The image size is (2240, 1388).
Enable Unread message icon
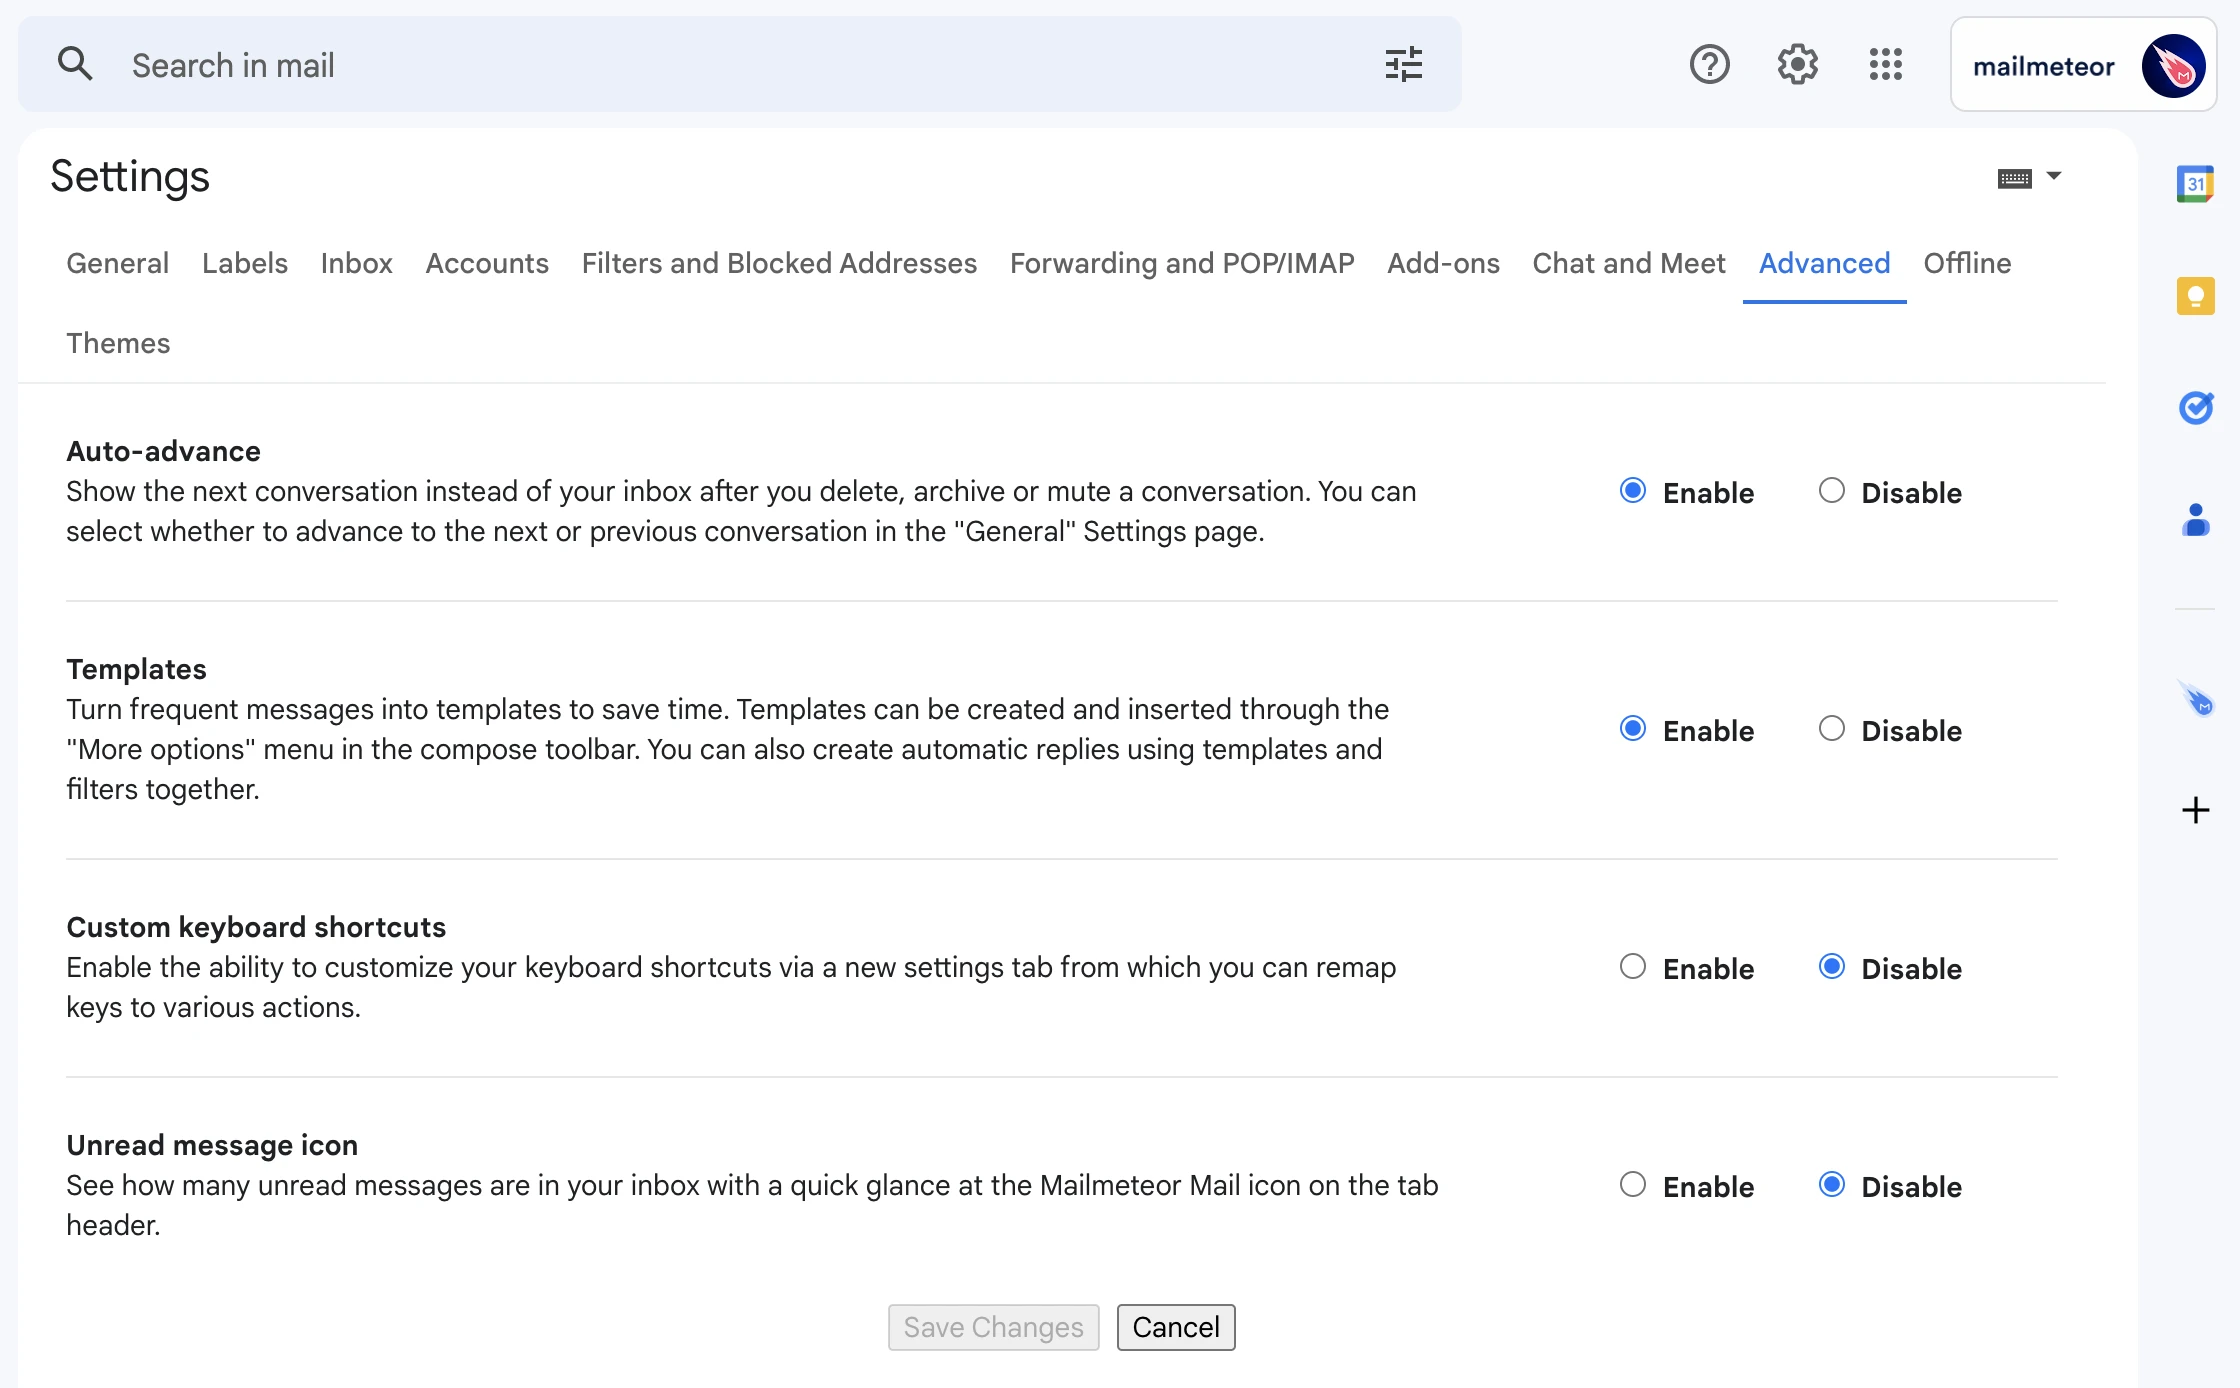[1633, 1185]
